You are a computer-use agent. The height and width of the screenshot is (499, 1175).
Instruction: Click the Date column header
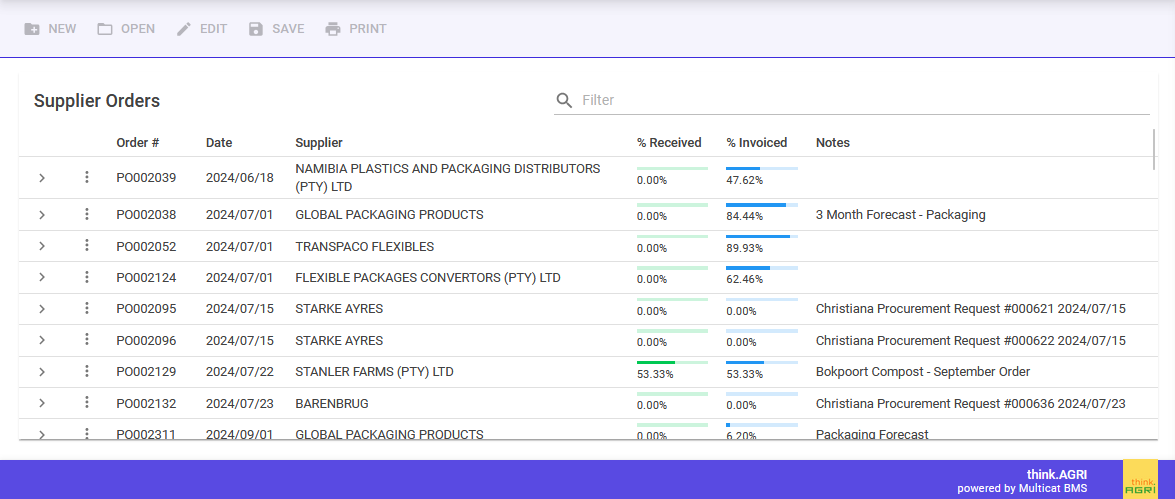coord(219,142)
